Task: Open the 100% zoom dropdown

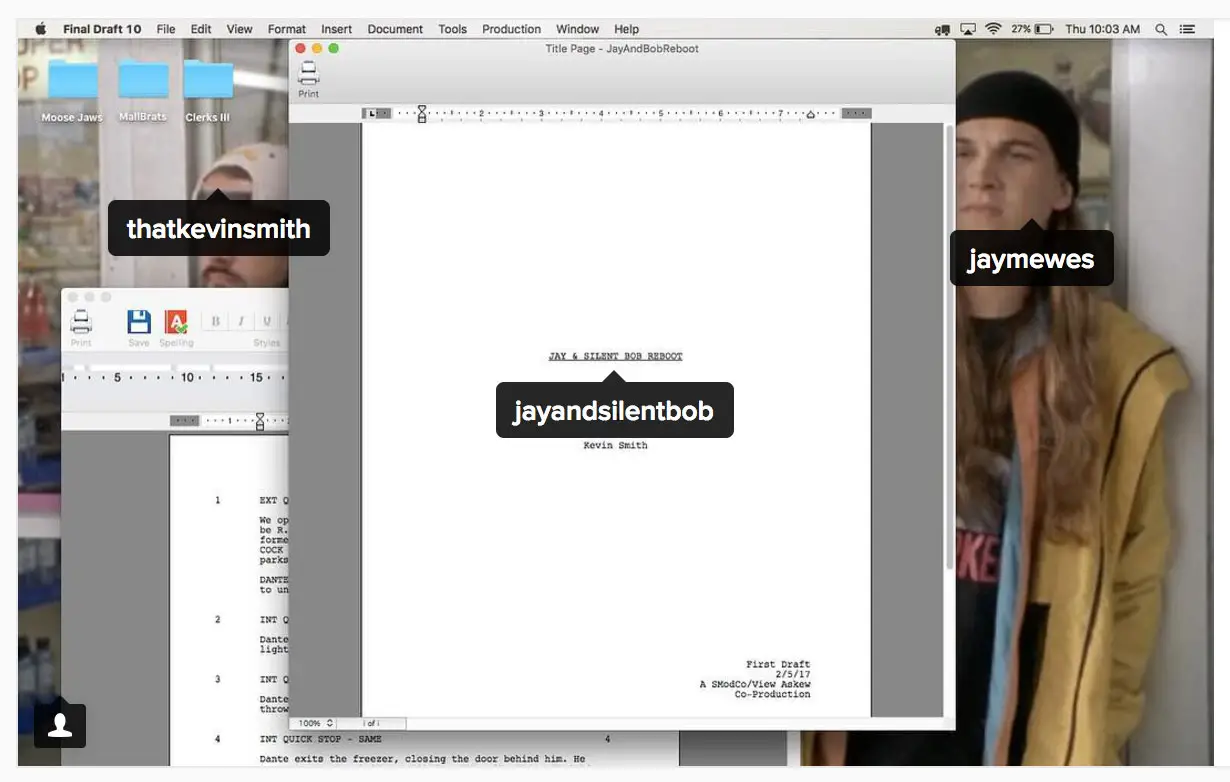Action: [315, 723]
